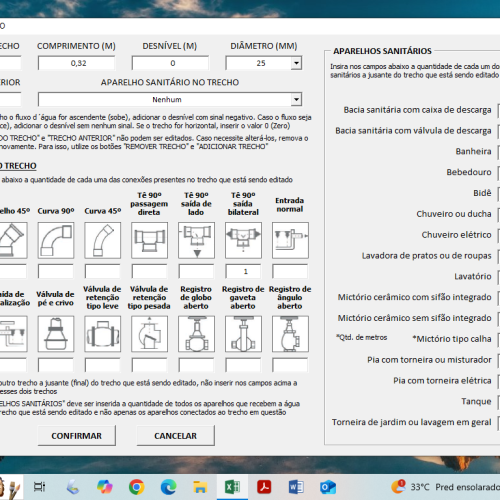Expand the Diâmetro (MM) dropdown arrow
Image resolution: width=500 pixels, height=500 pixels.
coord(296,63)
